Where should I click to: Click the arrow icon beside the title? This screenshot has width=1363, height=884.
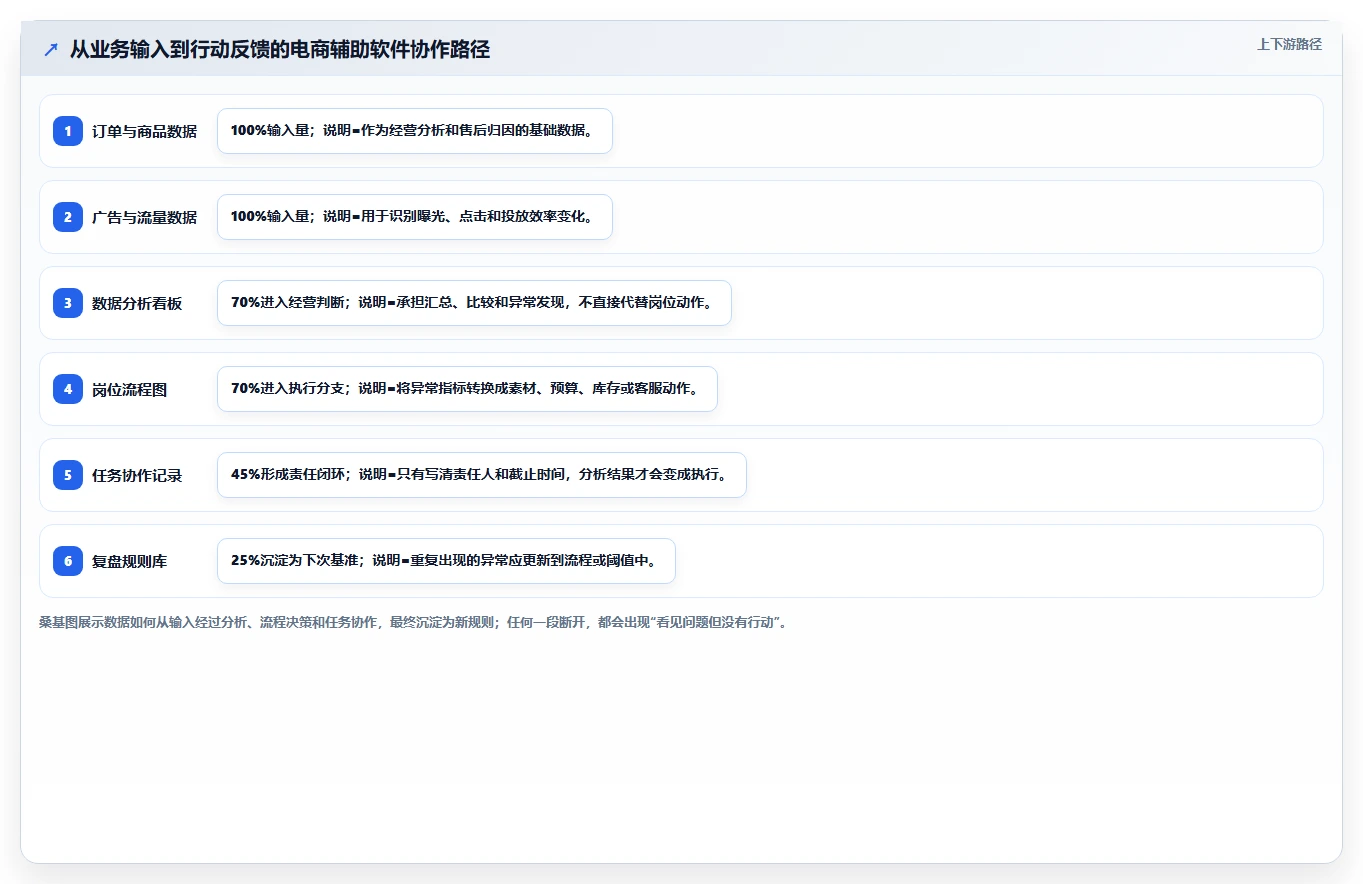(51, 50)
